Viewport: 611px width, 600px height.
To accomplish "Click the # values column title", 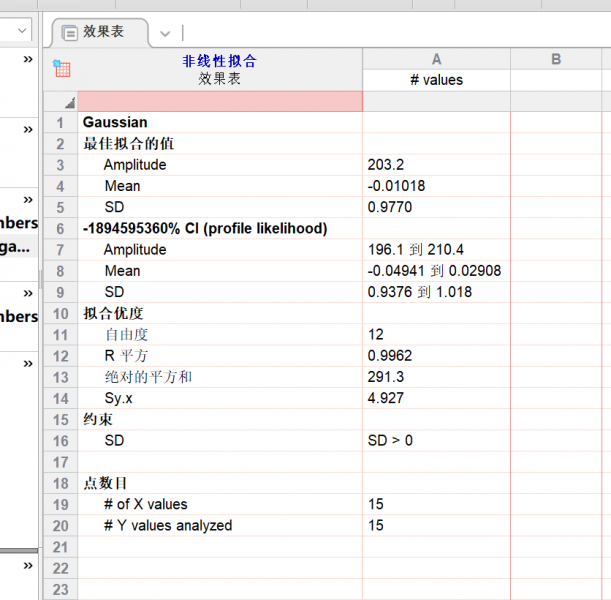I will [x=436, y=80].
